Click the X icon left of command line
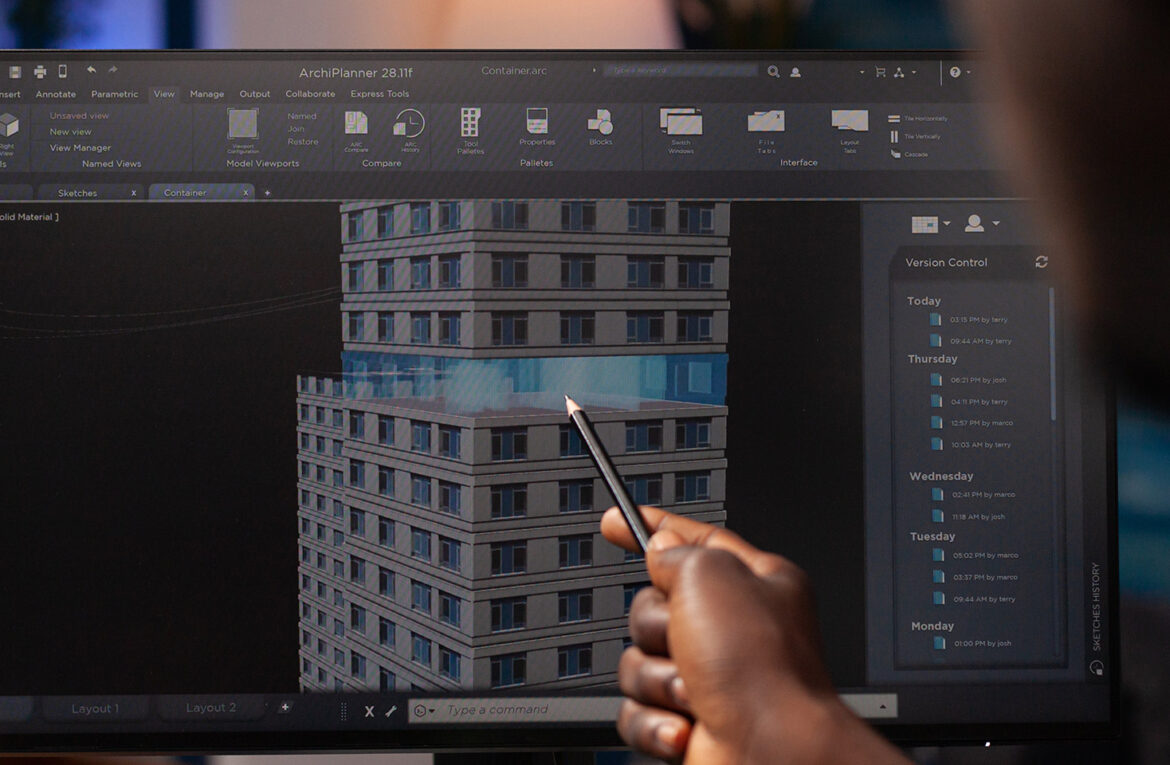The height and width of the screenshot is (765, 1170). pyautogui.click(x=369, y=711)
